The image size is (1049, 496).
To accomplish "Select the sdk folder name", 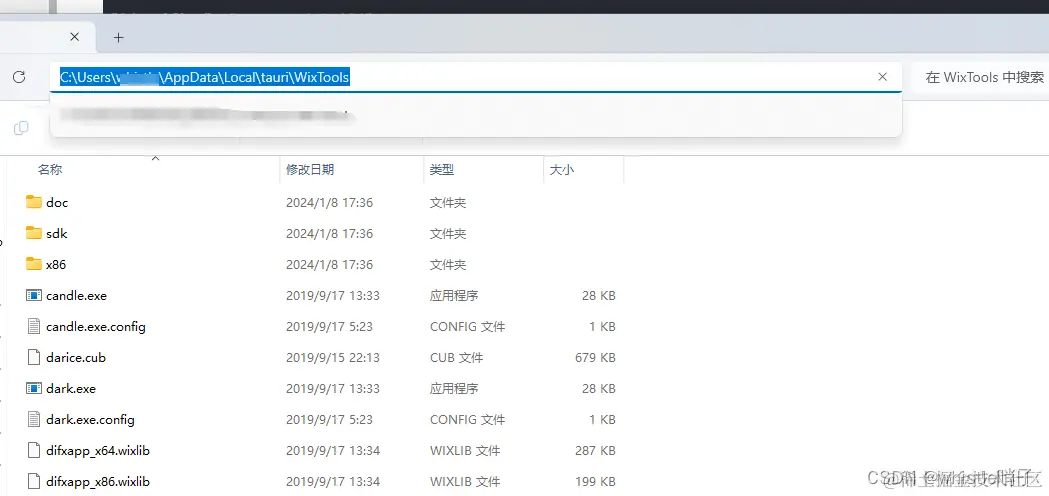I will [56, 234].
